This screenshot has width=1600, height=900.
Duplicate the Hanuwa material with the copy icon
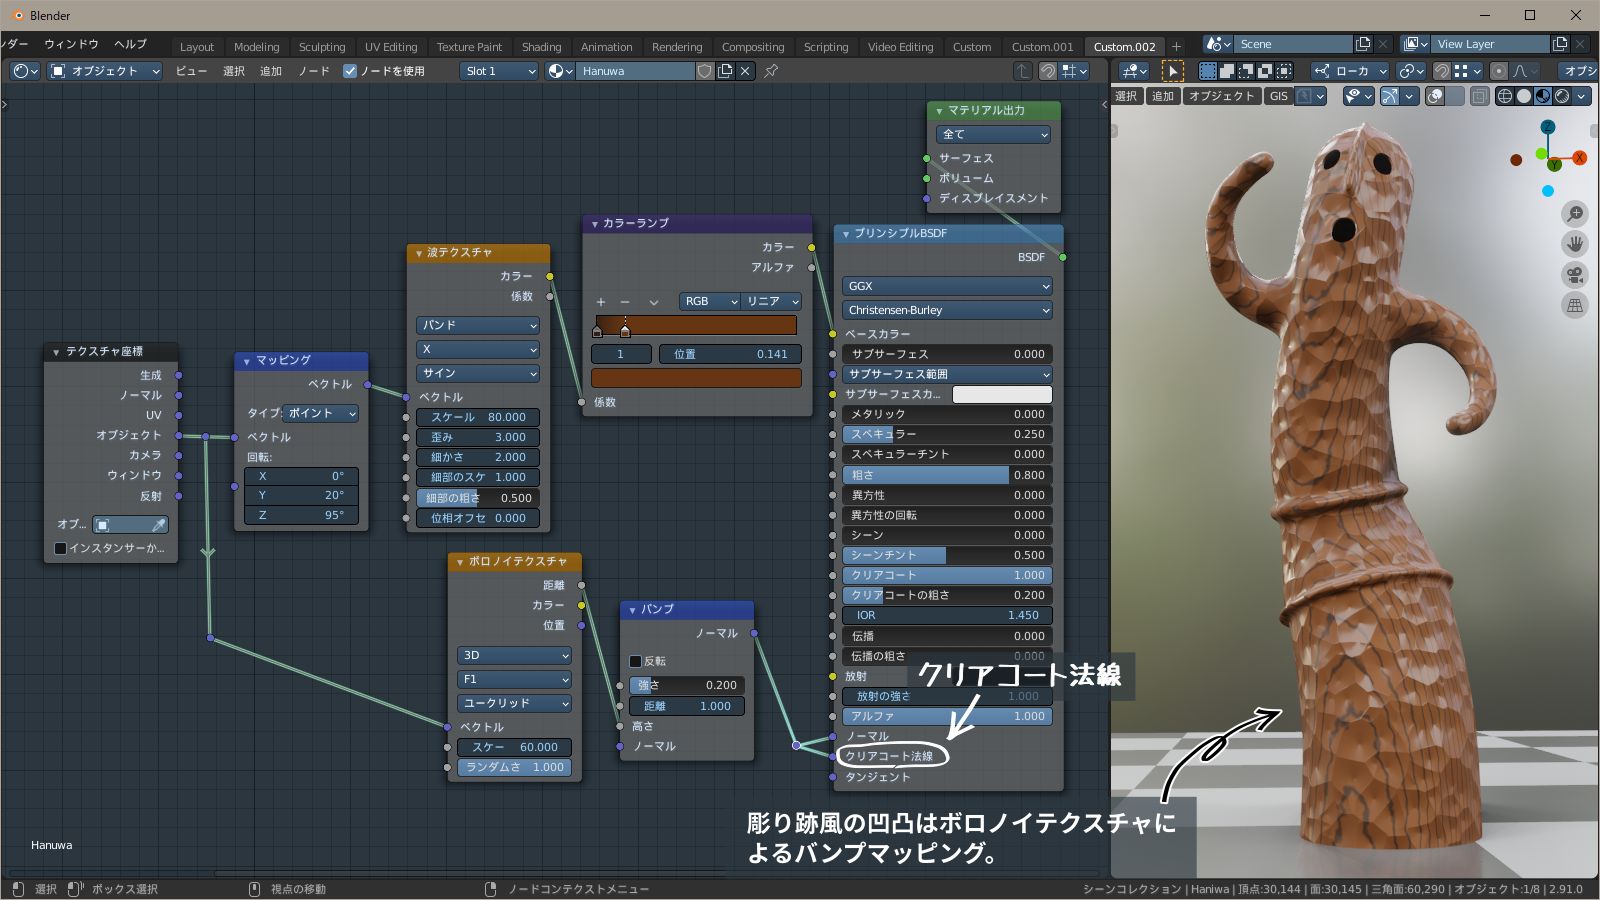pyautogui.click(x=725, y=71)
